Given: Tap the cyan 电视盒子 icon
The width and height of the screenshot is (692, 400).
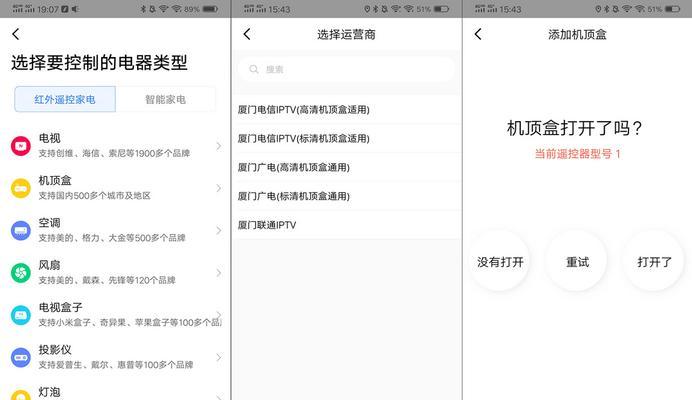Looking at the screenshot, I should tap(21, 315).
